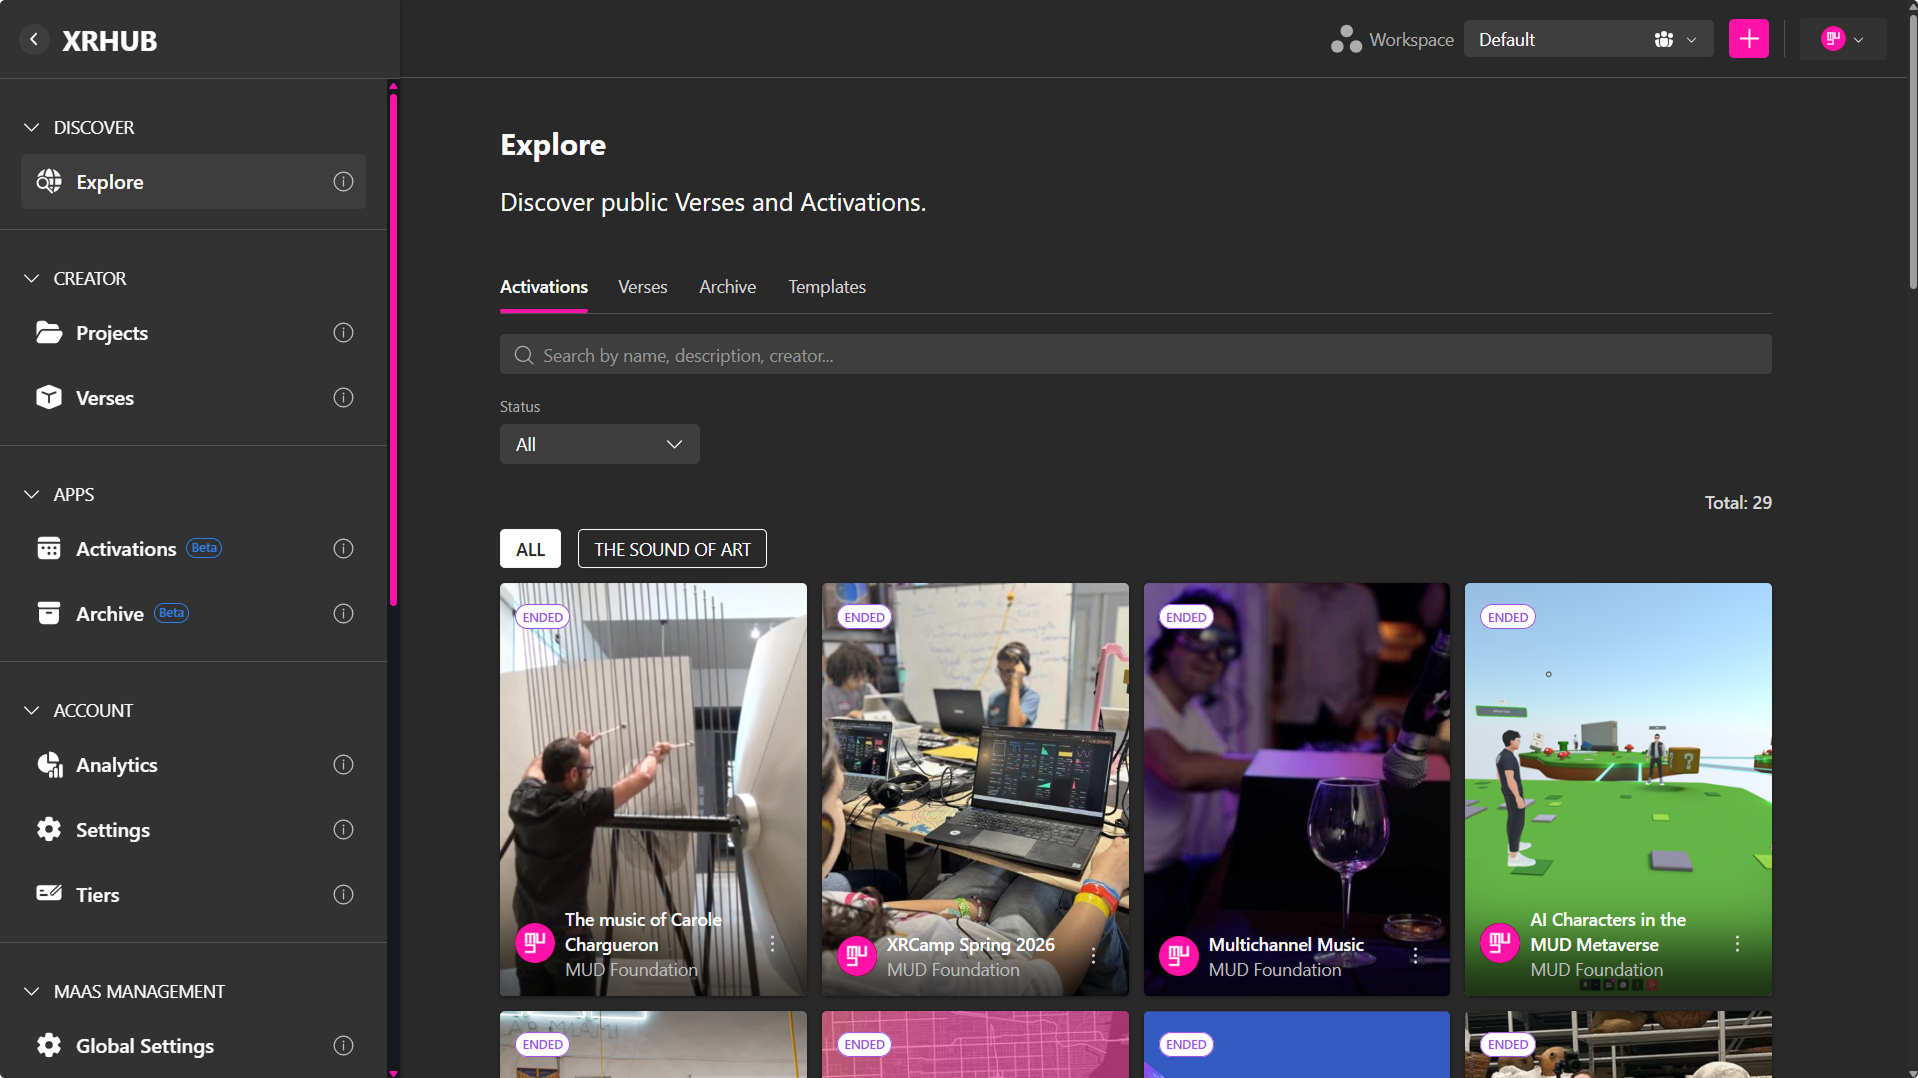Screen dimensions: 1918x1078
Task: Select THE SOUND OF ART filter
Action: pos(672,549)
